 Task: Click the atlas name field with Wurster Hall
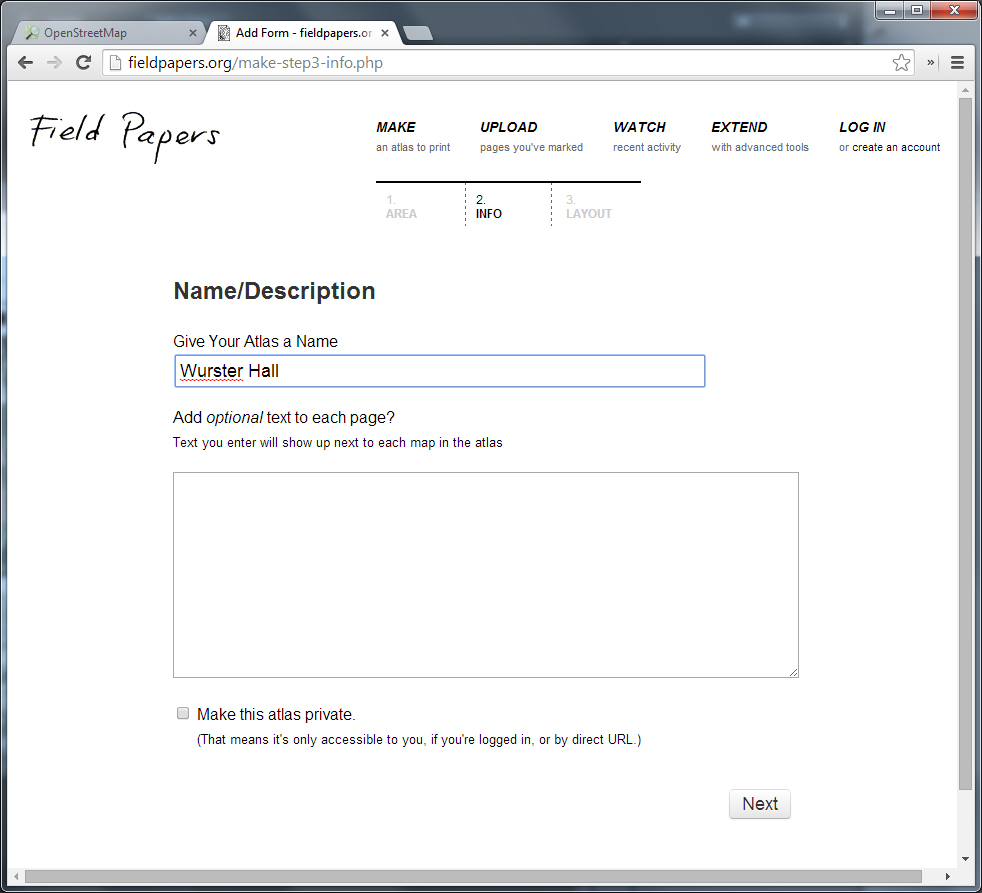point(440,371)
